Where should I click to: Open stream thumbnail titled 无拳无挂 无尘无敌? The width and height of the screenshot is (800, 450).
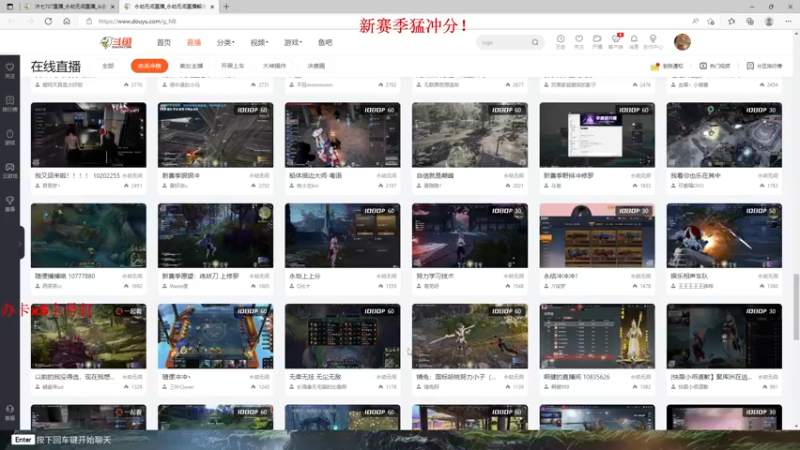point(342,336)
